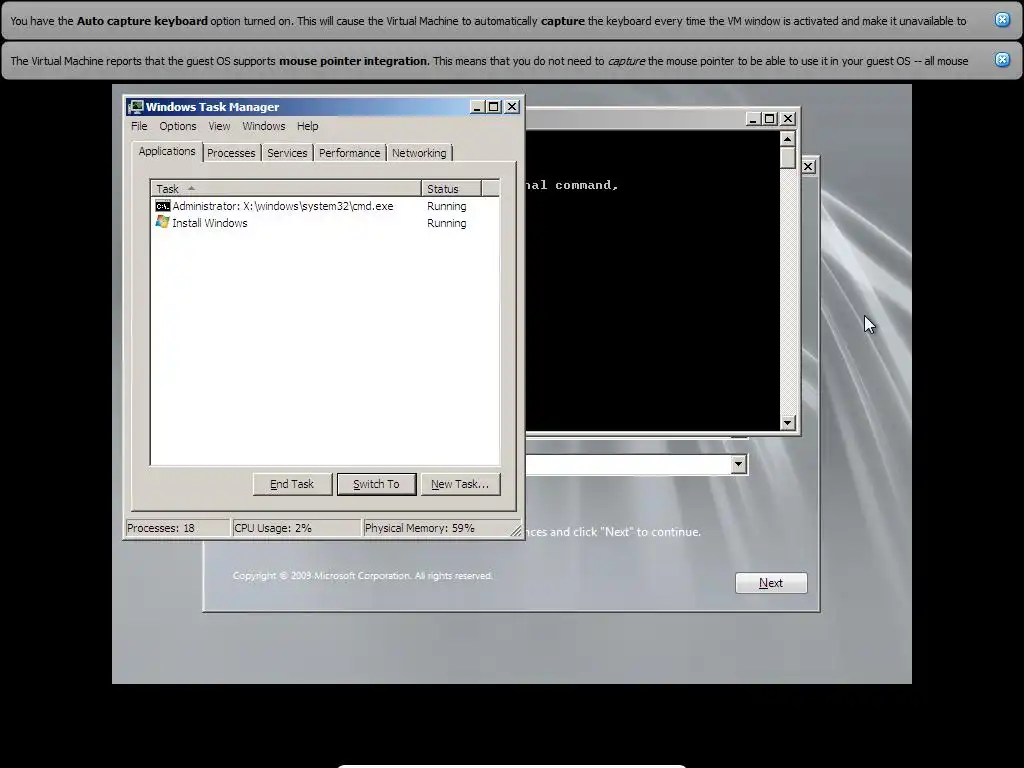Click the command prompt scroll up arrow
1024x768 pixels.
[788, 138]
